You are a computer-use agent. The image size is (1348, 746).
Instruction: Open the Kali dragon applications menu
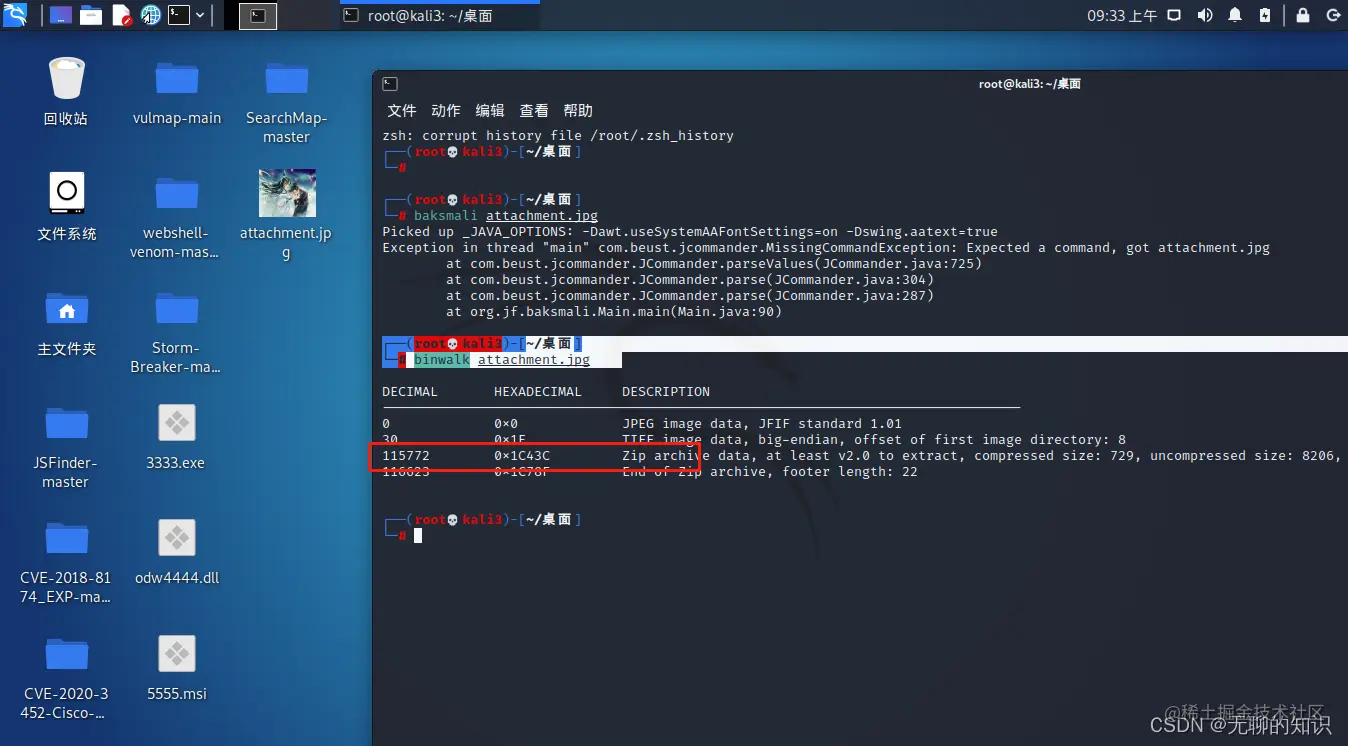tap(15, 15)
